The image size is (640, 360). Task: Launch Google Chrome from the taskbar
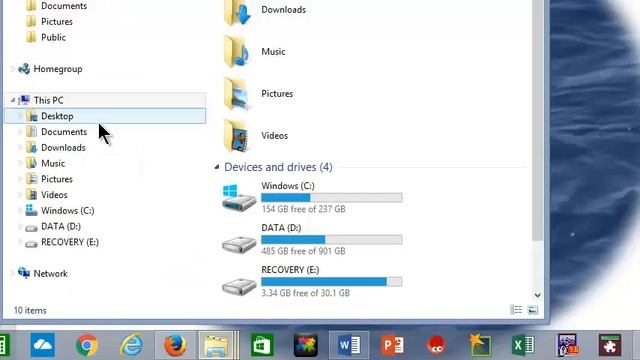87,345
